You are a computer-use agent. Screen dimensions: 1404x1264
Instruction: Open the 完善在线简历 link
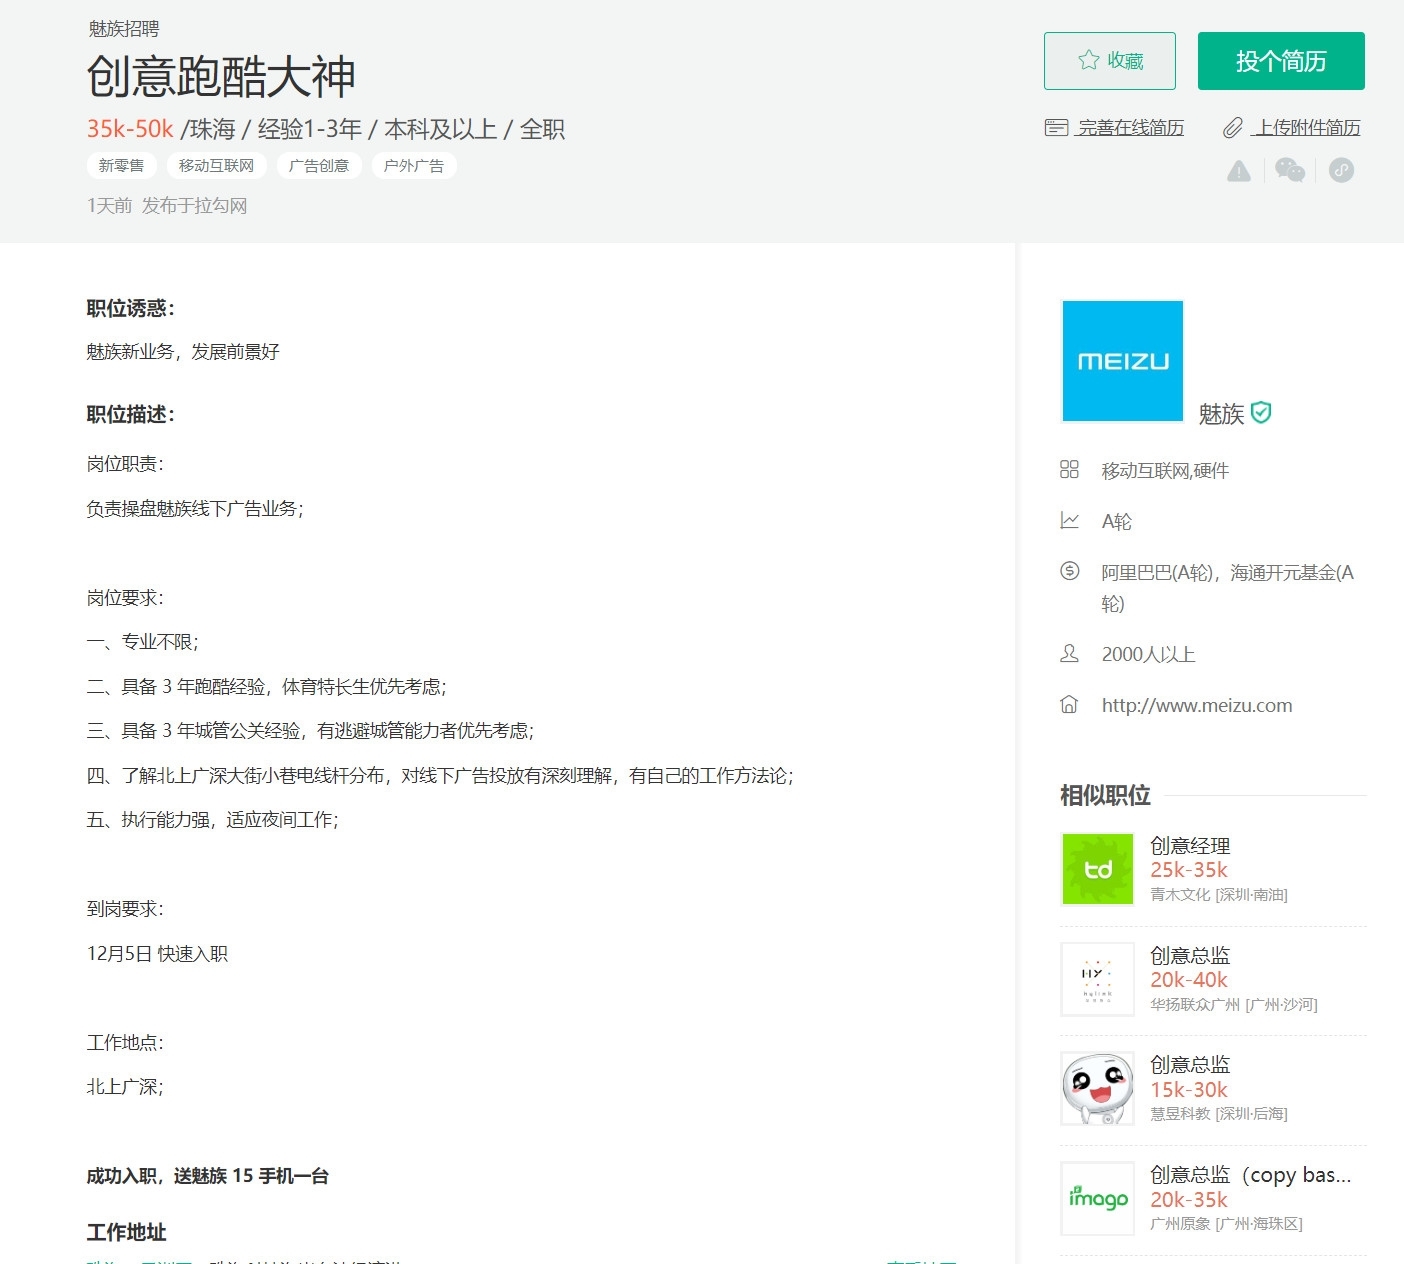click(1131, 128)
